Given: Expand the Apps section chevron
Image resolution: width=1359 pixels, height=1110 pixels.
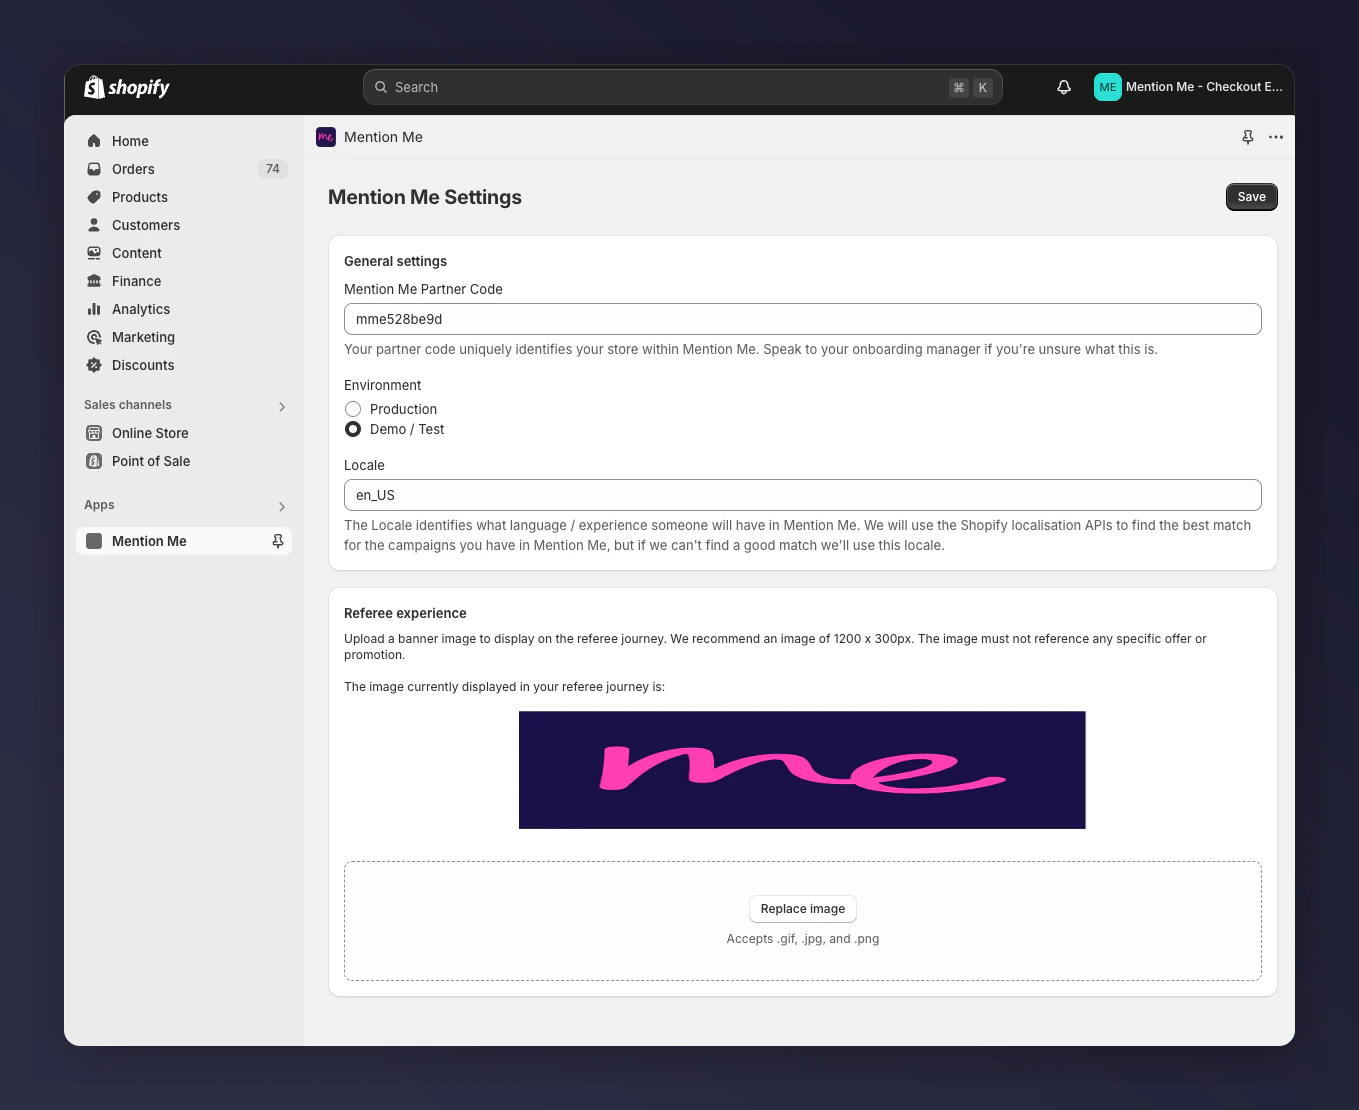Looking at the screenshot, I should pyautogui.click(x=282, y=507).
